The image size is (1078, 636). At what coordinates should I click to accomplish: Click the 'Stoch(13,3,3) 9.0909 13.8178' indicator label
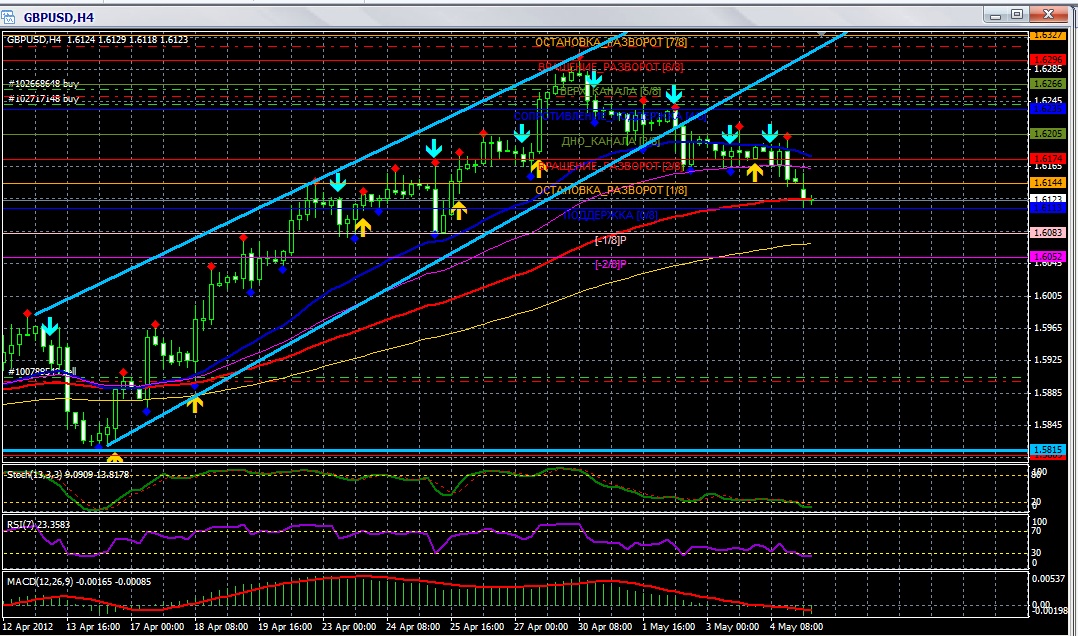(67, 474)
